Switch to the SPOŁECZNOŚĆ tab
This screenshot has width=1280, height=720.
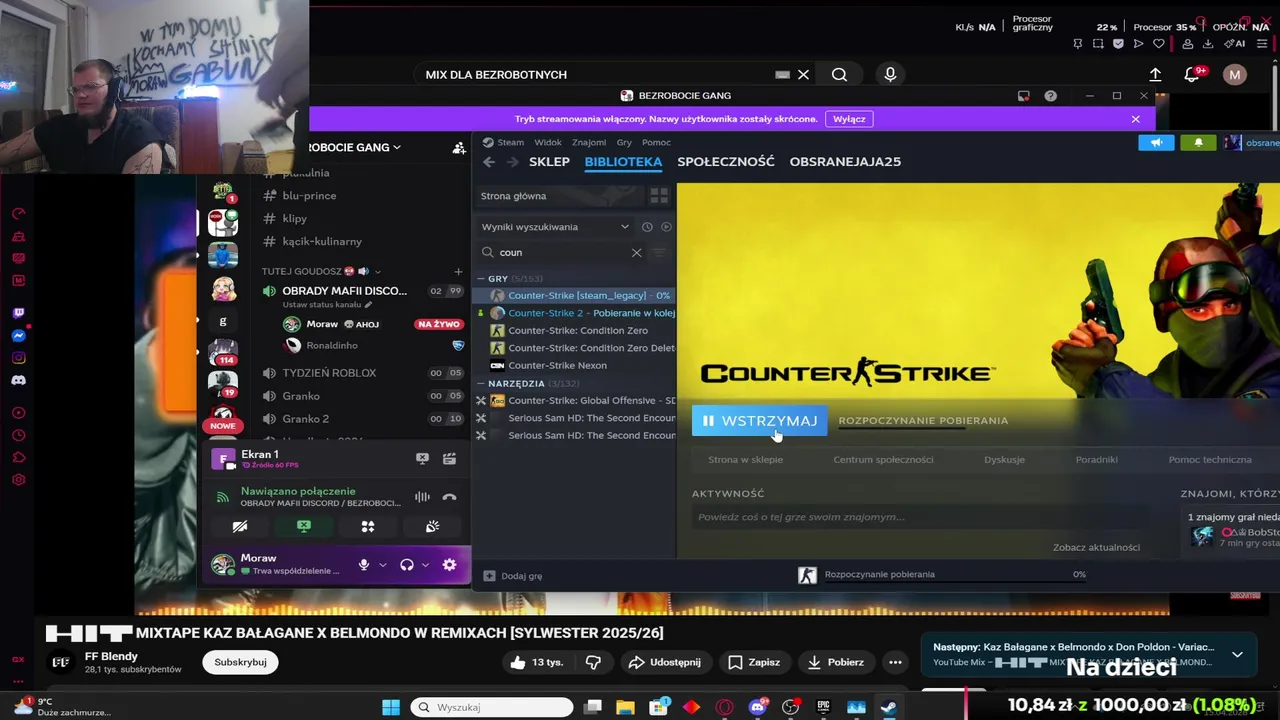(x=726, y=162)
